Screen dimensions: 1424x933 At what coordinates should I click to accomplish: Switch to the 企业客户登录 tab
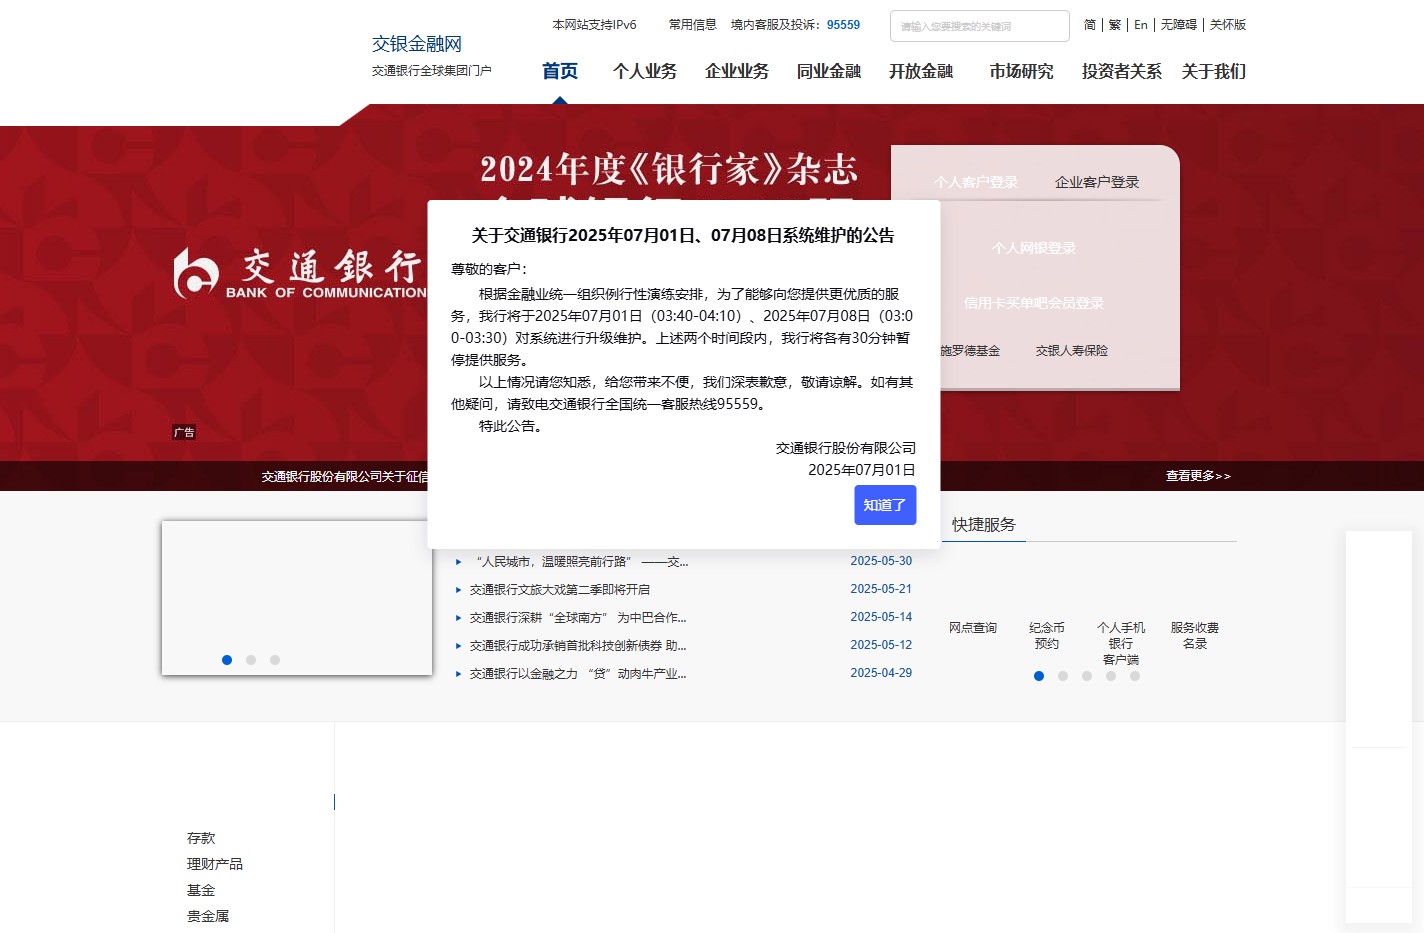pos(1097,182)
